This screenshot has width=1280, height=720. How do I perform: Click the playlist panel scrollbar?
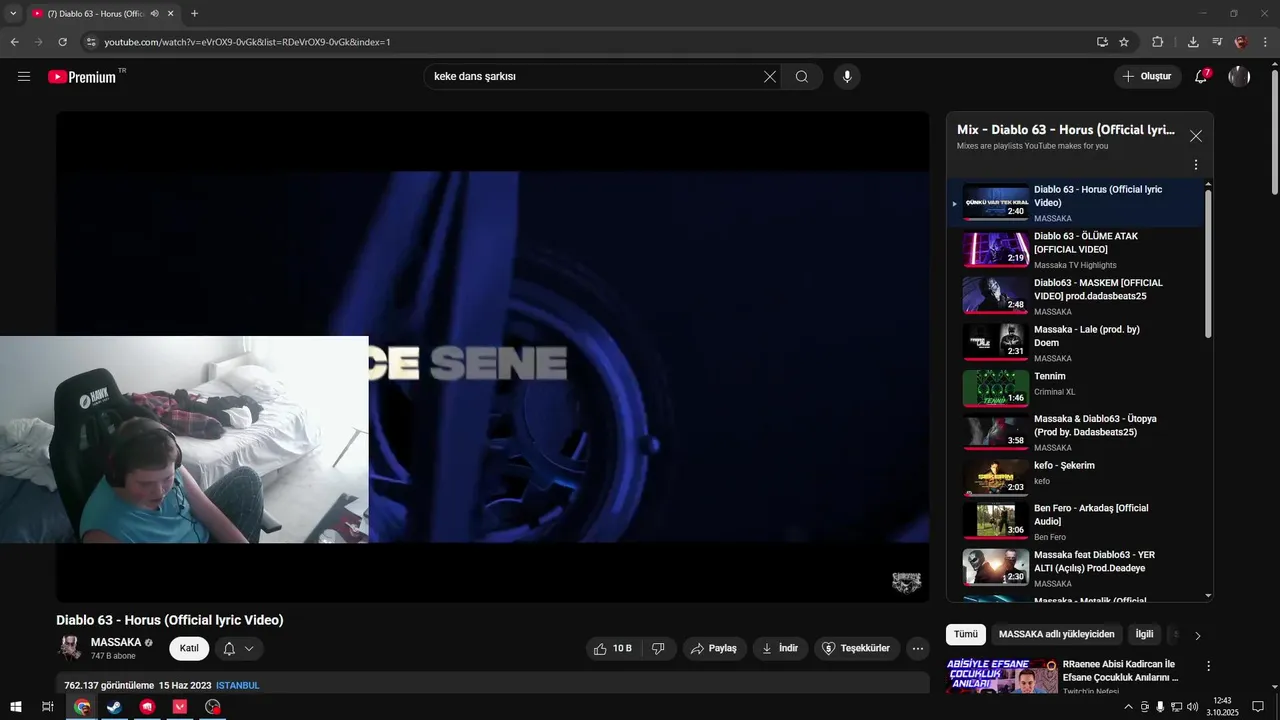click(1208, 265)
